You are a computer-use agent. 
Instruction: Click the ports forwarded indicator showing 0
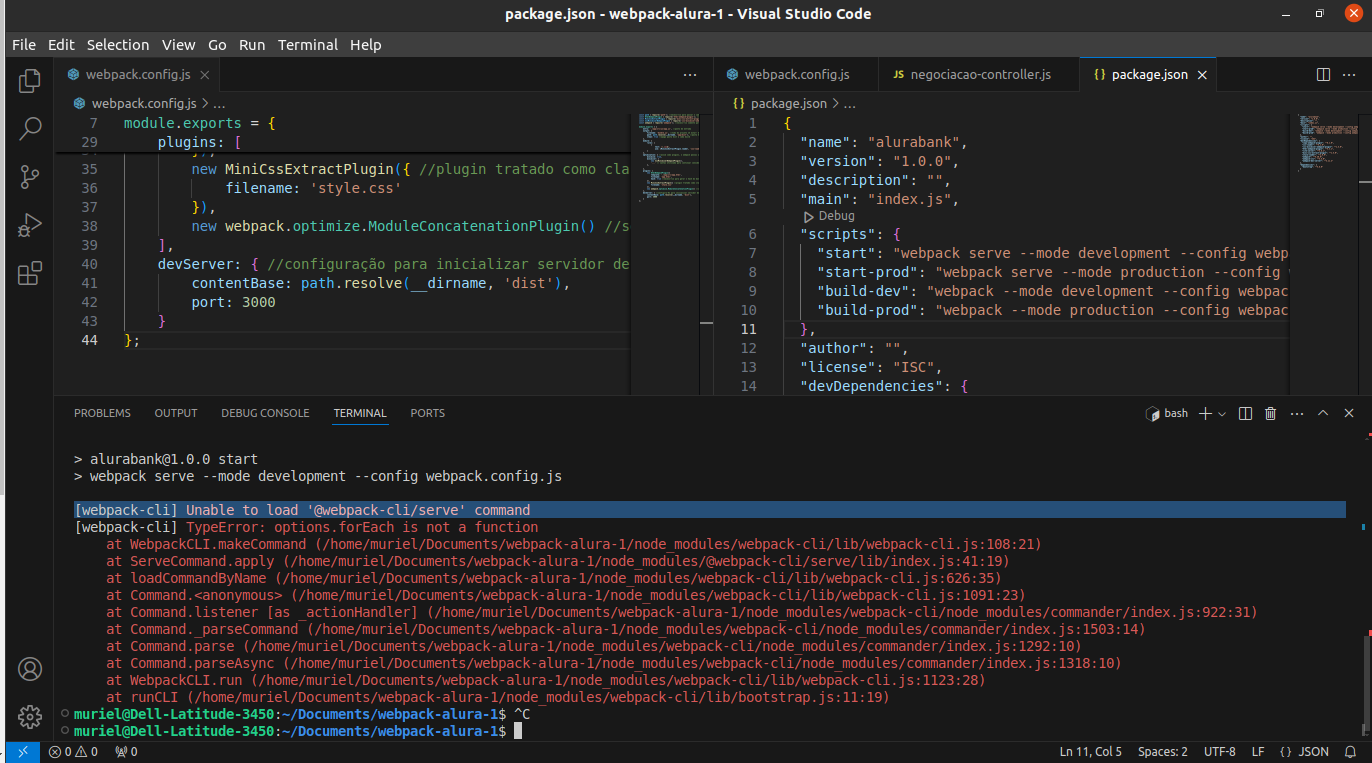pos(126,752)
